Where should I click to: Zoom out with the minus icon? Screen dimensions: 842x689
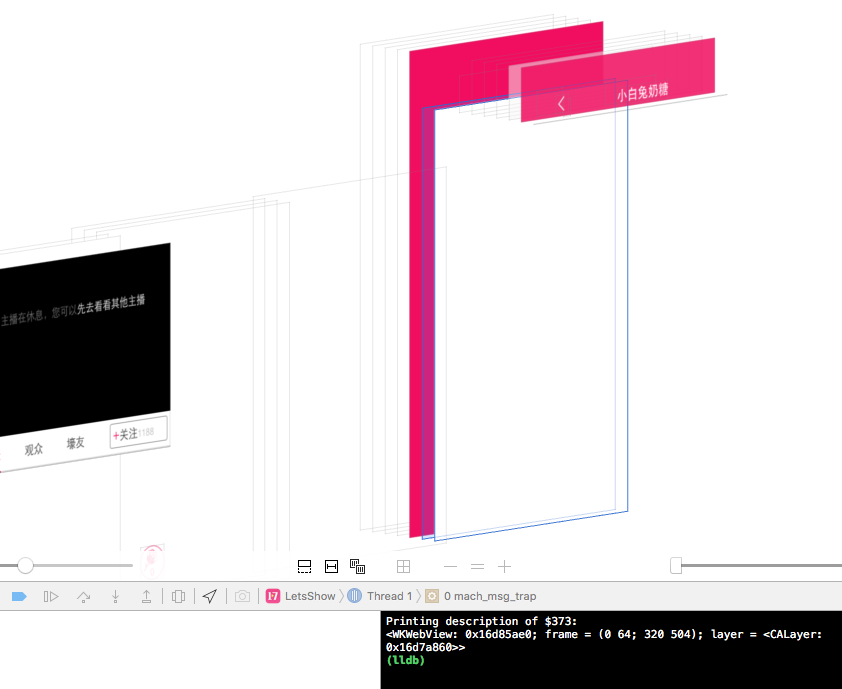click(451, 566)
